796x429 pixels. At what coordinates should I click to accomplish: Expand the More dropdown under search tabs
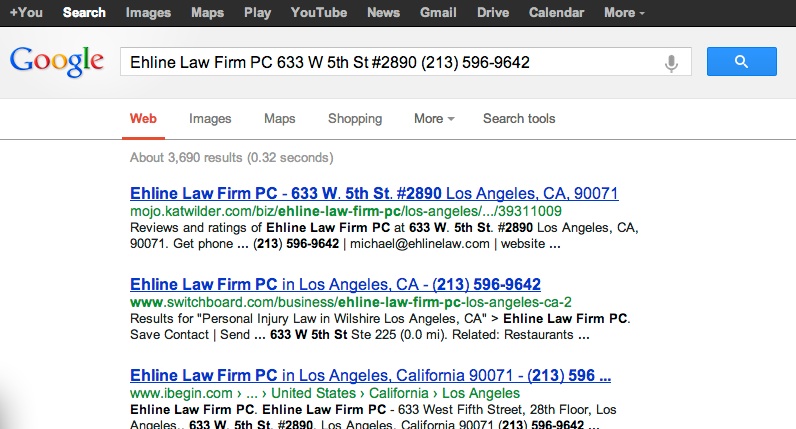(x=434, y=118)
